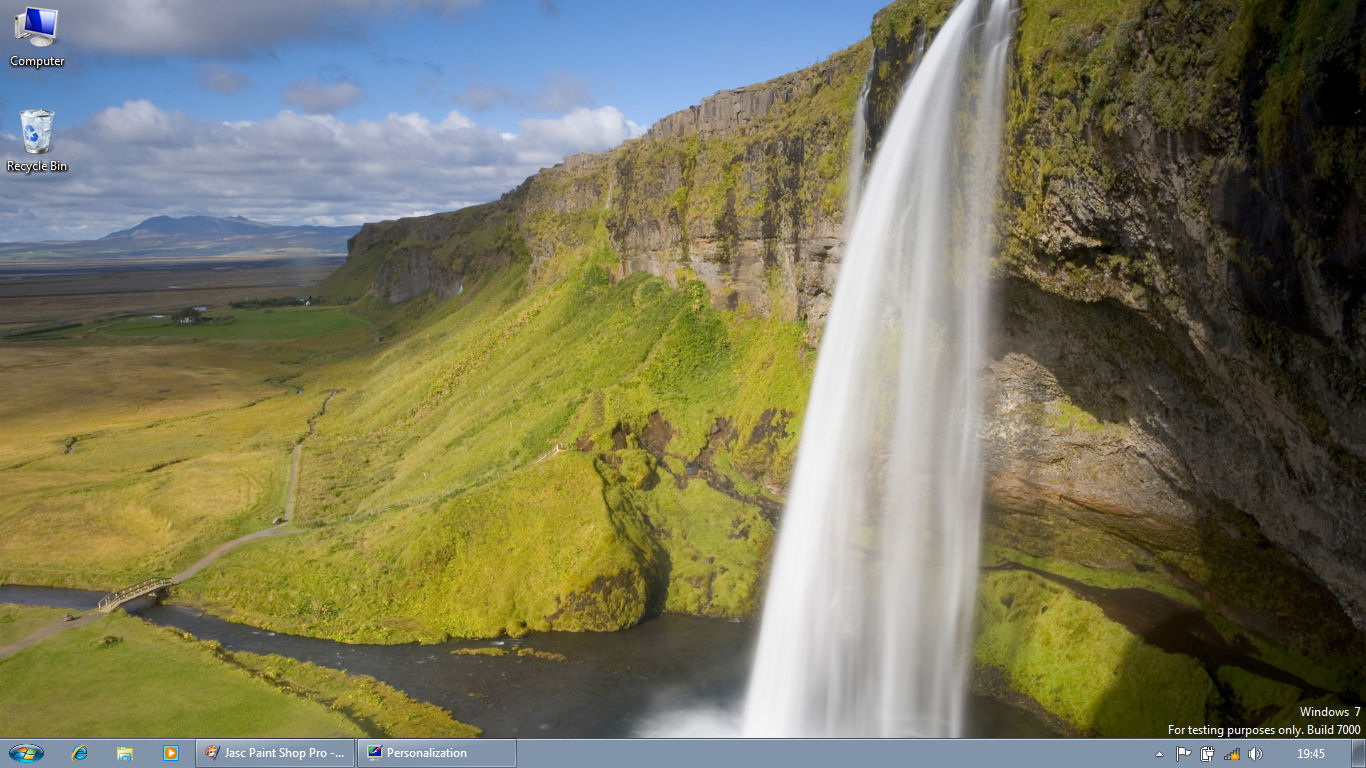1366x768 pixels.
Task: Switch to the Personalization window
Action: coord(437,753)
